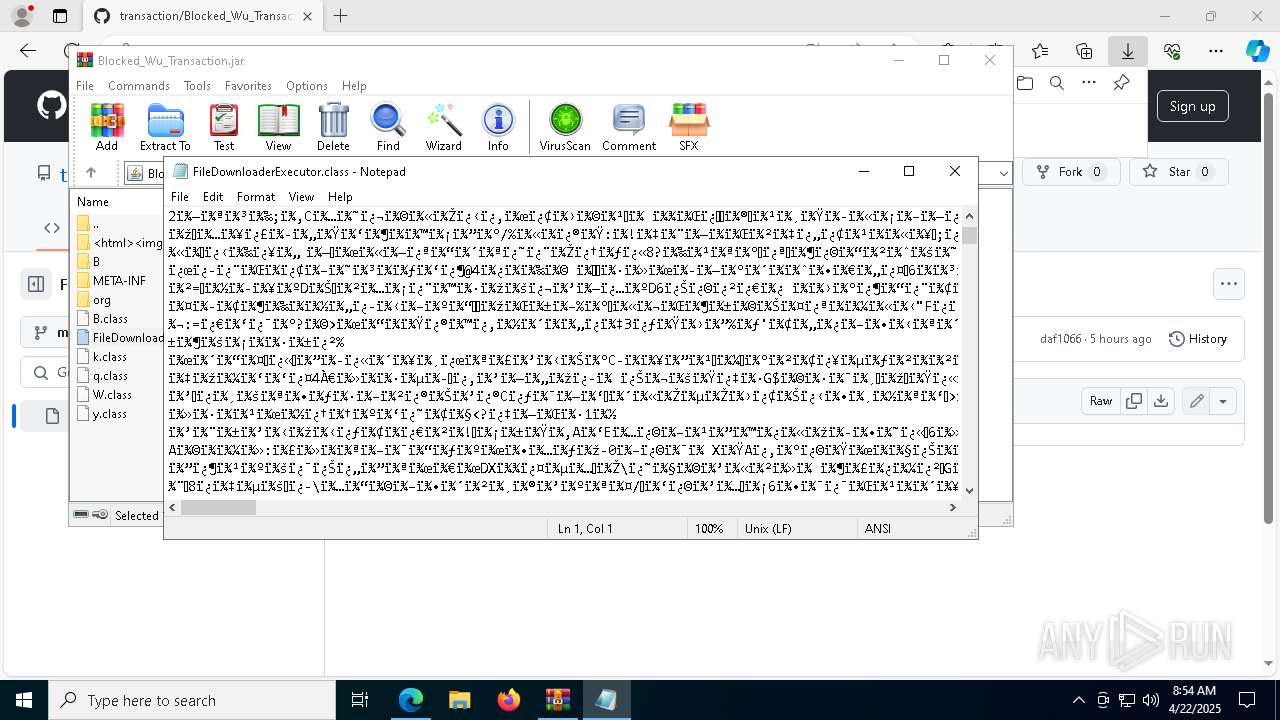Select y.class file in WinRAR
The height and width of the screenshot is (720, 1280).
[x=110, y=414]
